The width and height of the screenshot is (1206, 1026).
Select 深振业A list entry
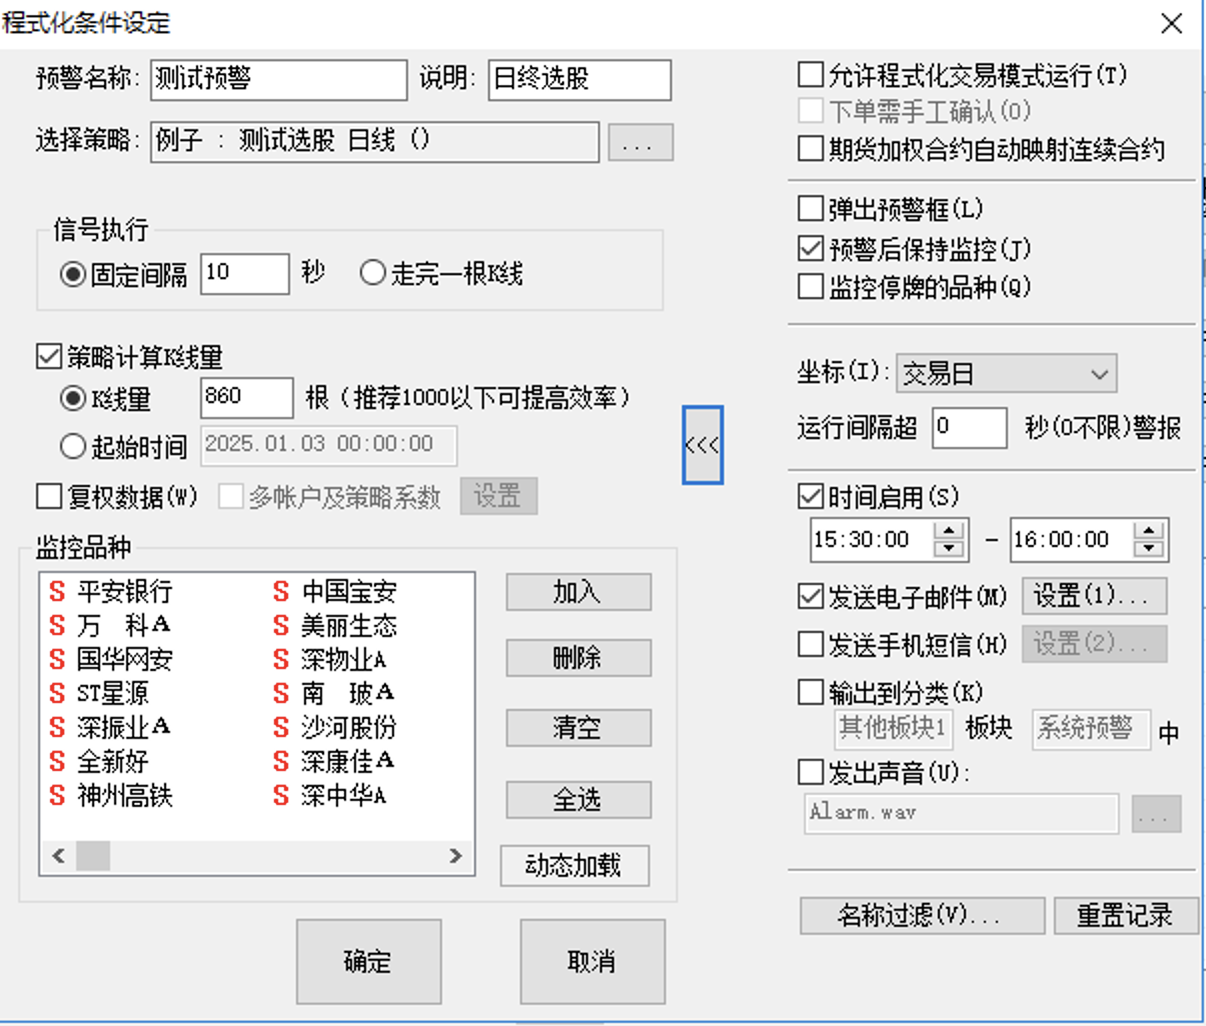[124, 727]
